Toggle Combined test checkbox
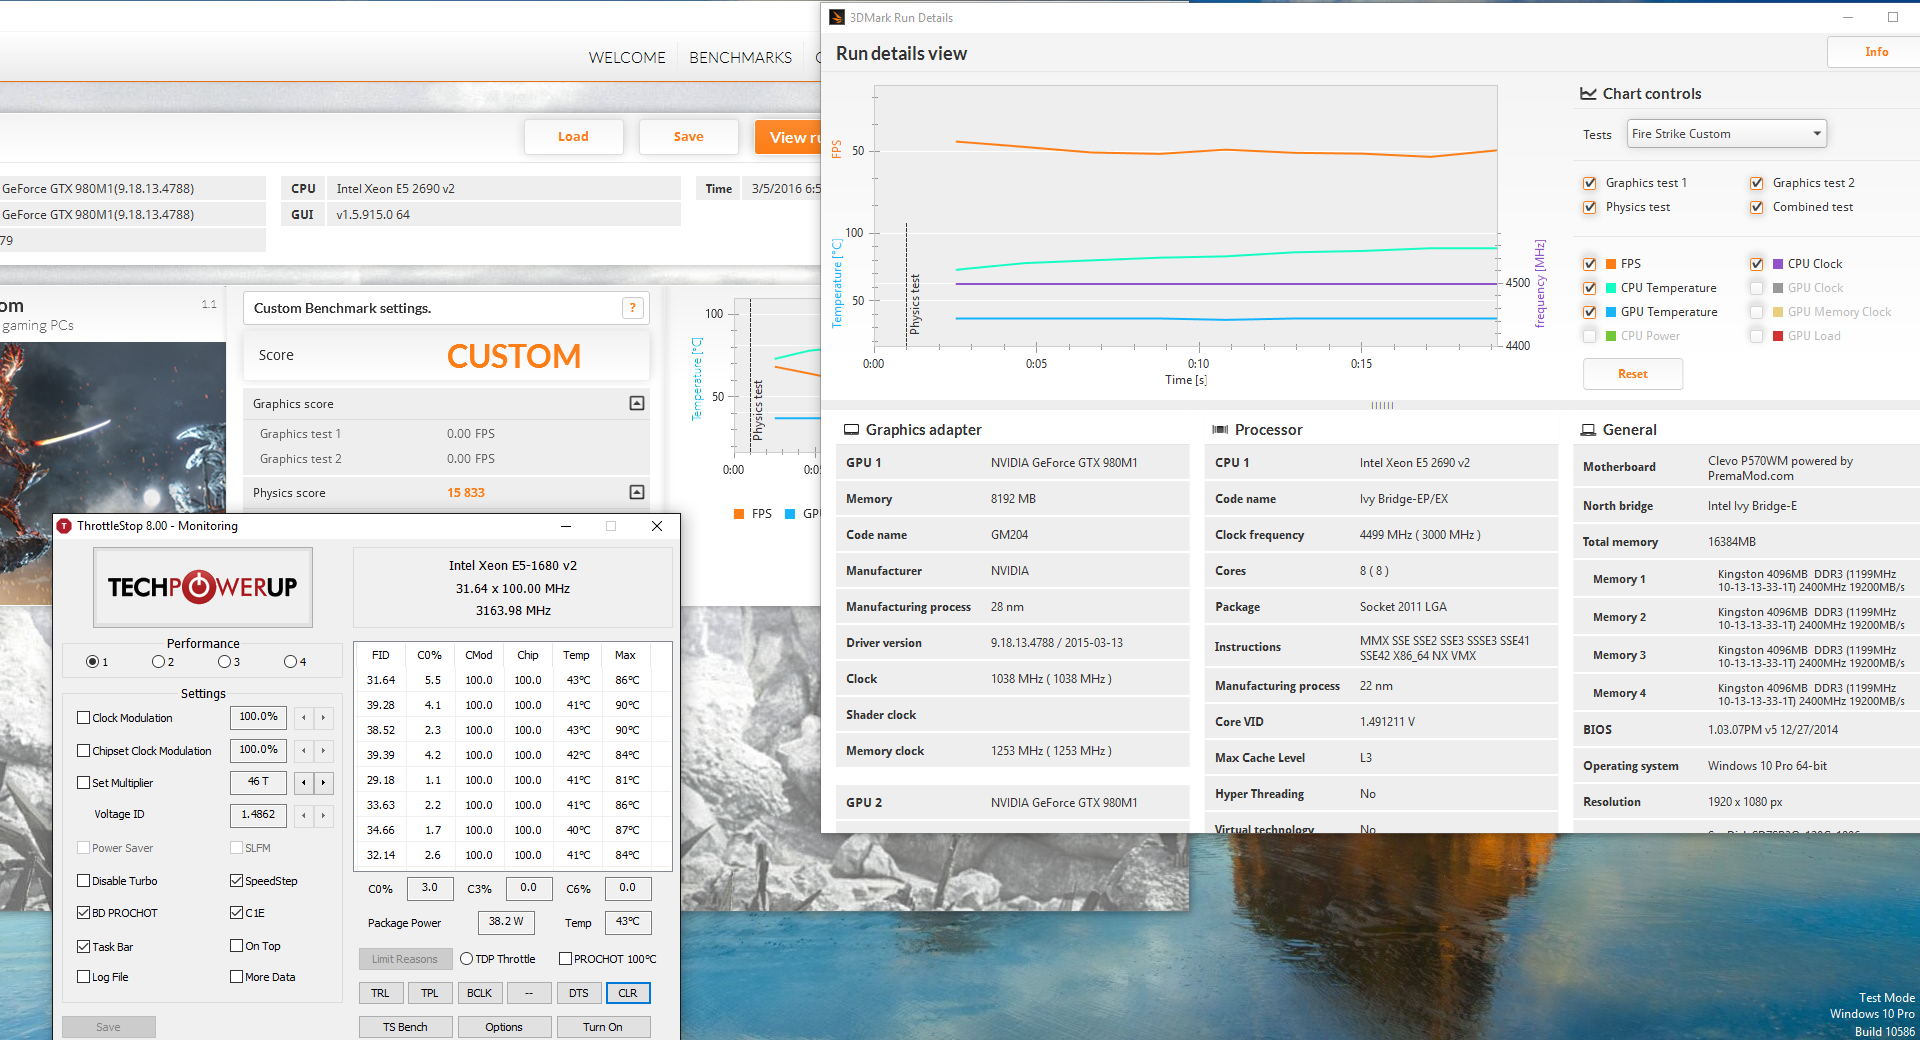Viewport: 1920px width, 1040px height. click(x=1757, y=207)
